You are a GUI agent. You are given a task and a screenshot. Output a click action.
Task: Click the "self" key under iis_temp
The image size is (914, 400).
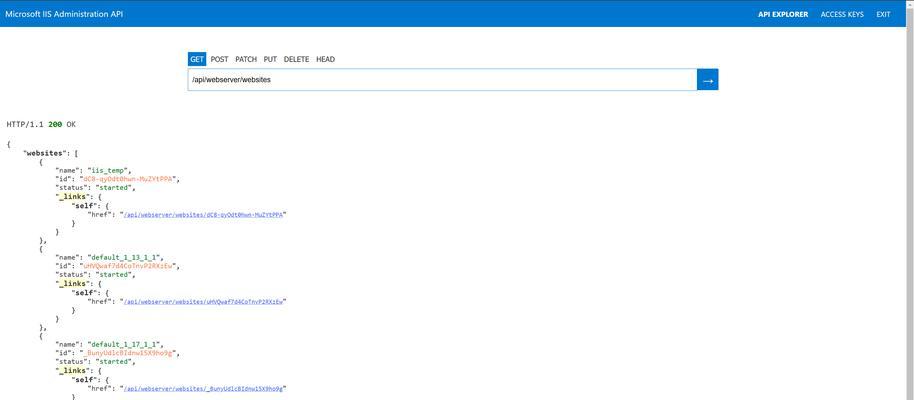tap(83, 206)
